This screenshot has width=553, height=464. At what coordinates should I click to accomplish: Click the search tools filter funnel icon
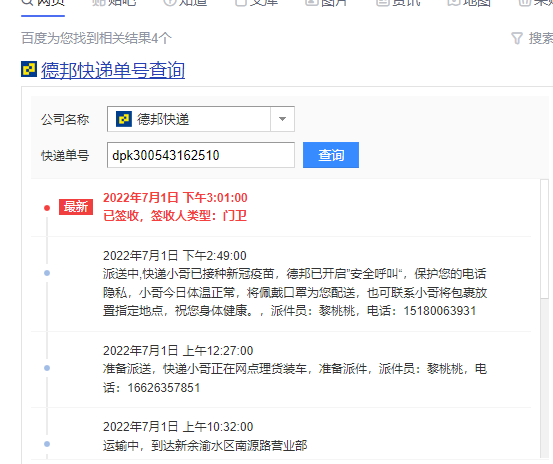pos(517,38)
